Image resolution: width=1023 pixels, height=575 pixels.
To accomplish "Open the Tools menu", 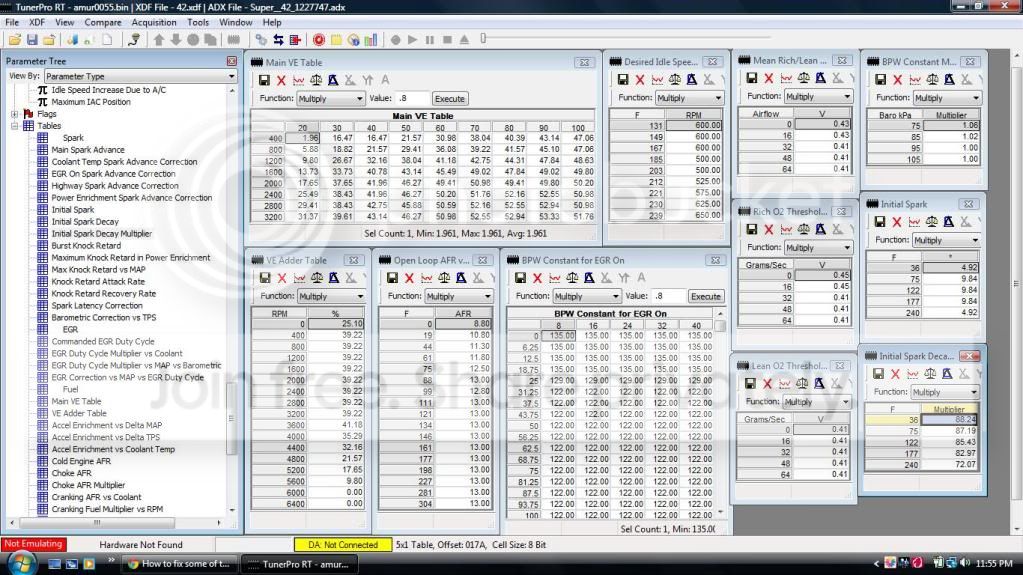I will [198, 22].
